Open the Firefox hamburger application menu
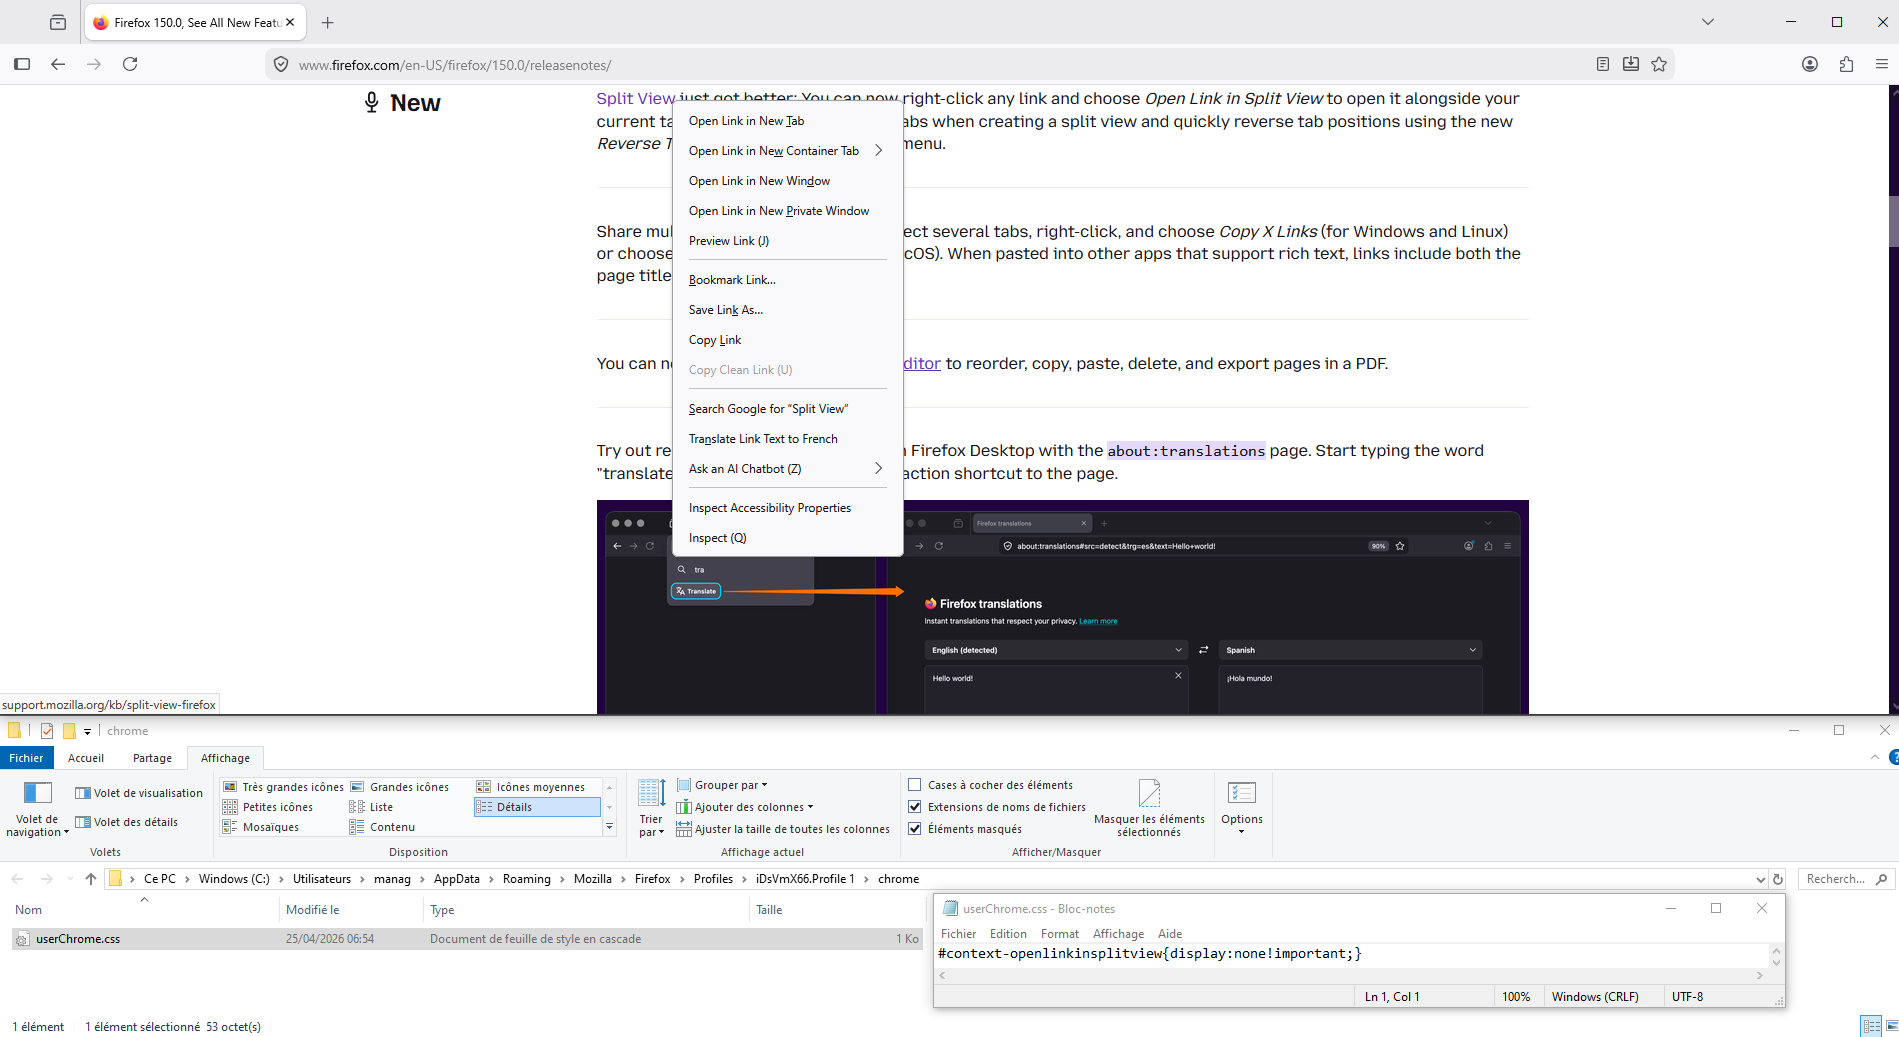 coord(1881,64)
